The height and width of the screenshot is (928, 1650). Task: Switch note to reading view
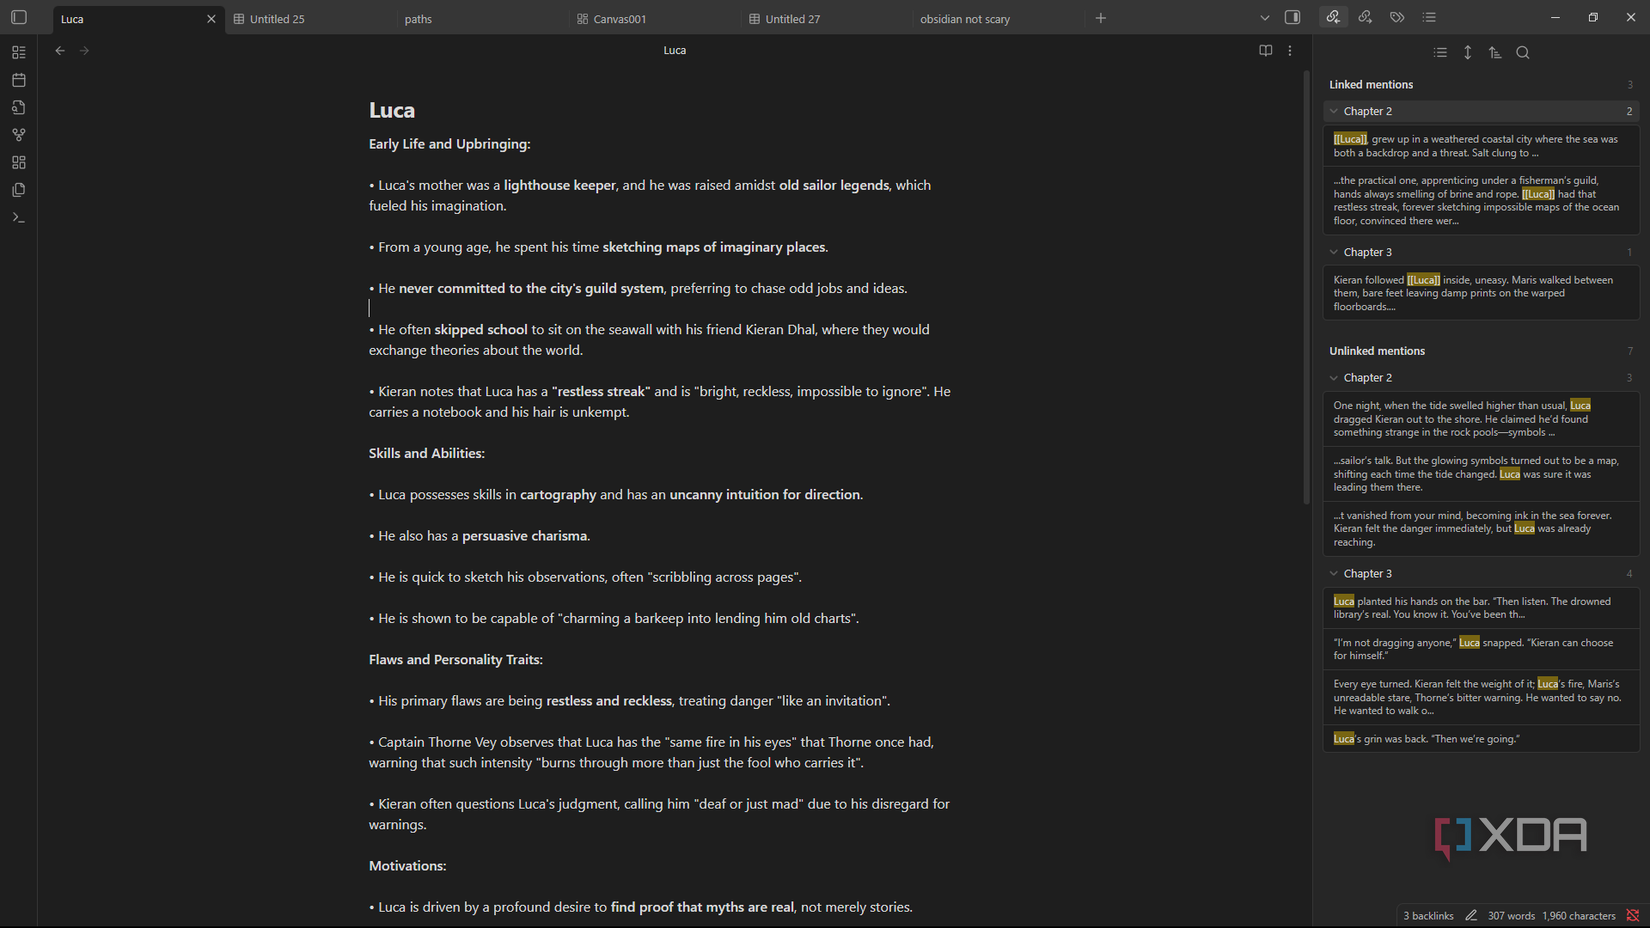click(x=1265, y=50)
